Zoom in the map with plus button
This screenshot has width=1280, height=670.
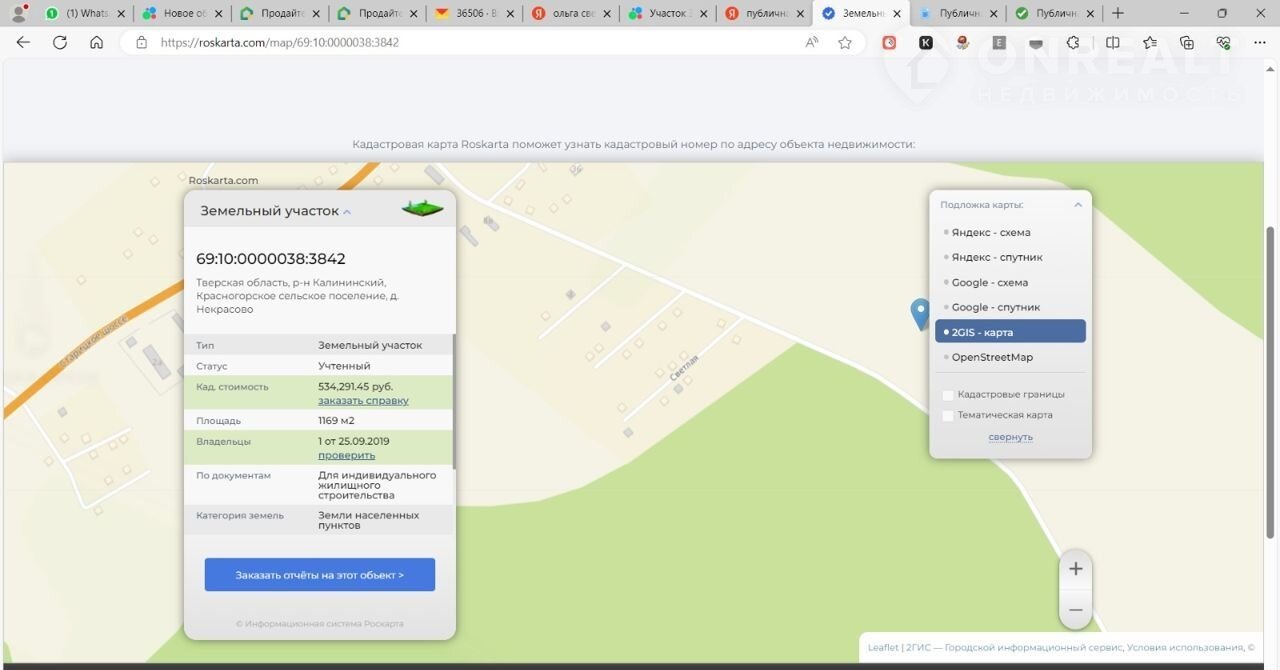[1075, 569]
